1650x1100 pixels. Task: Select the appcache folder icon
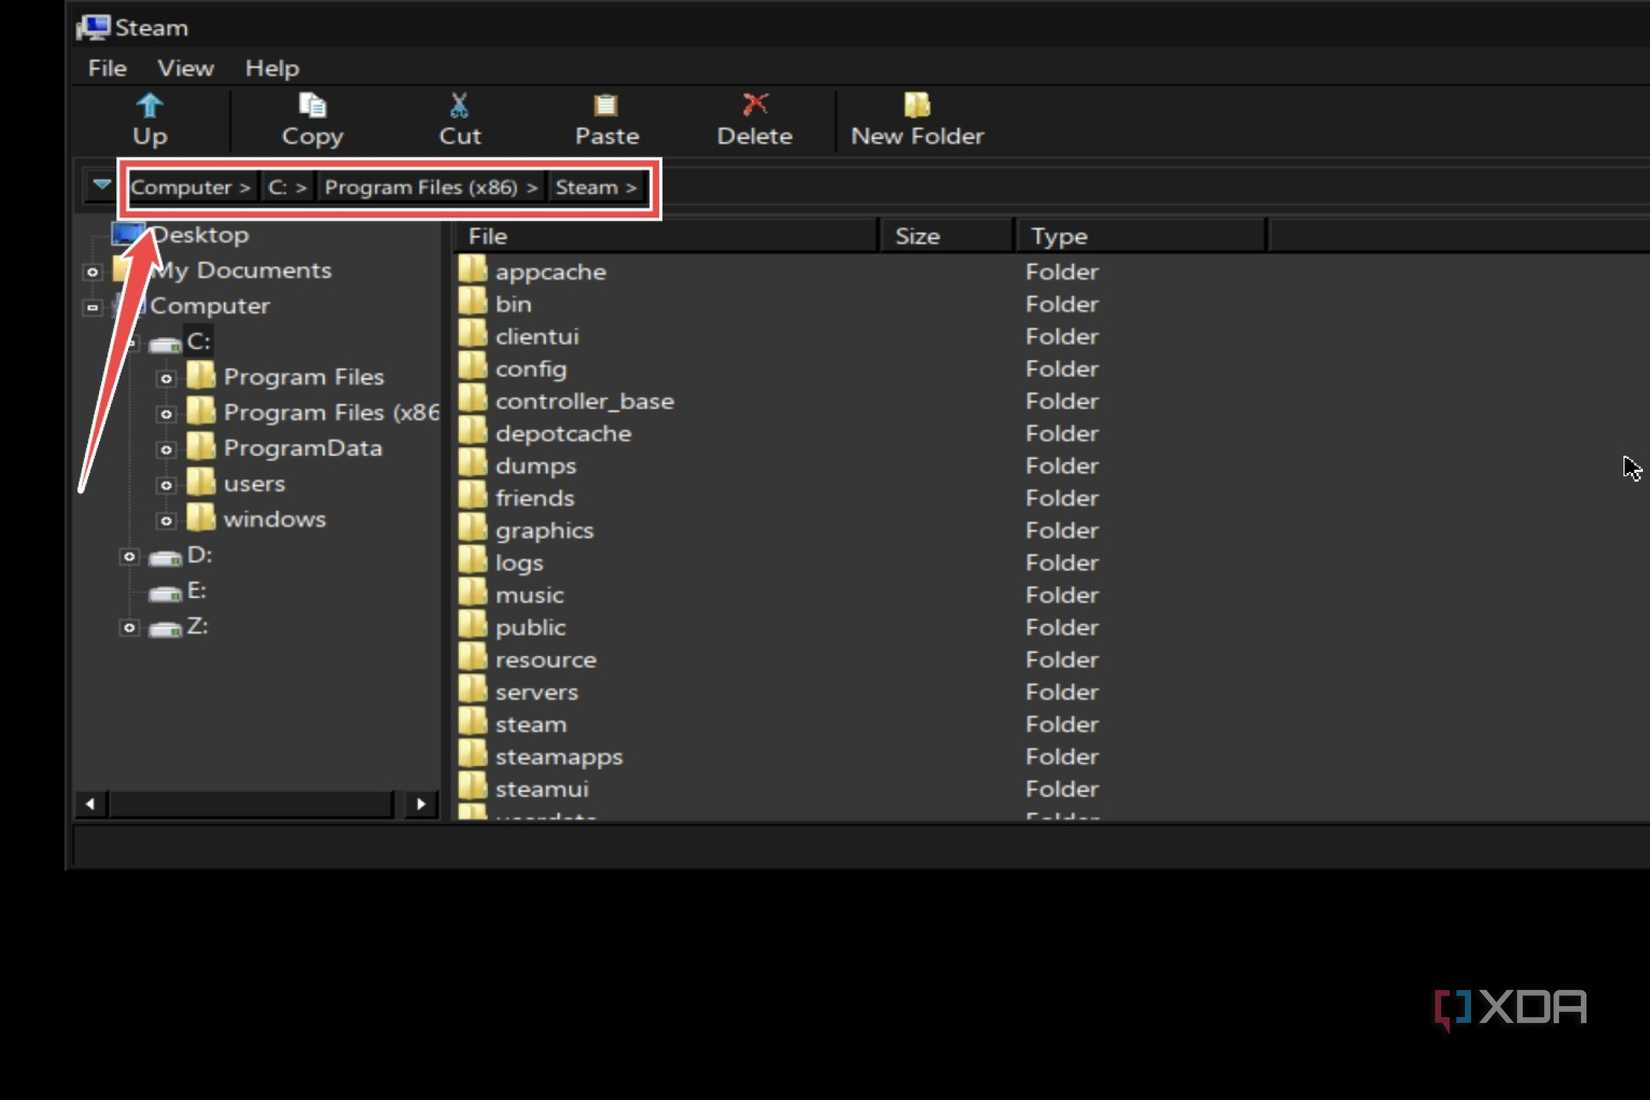click(x=472, y=270)
